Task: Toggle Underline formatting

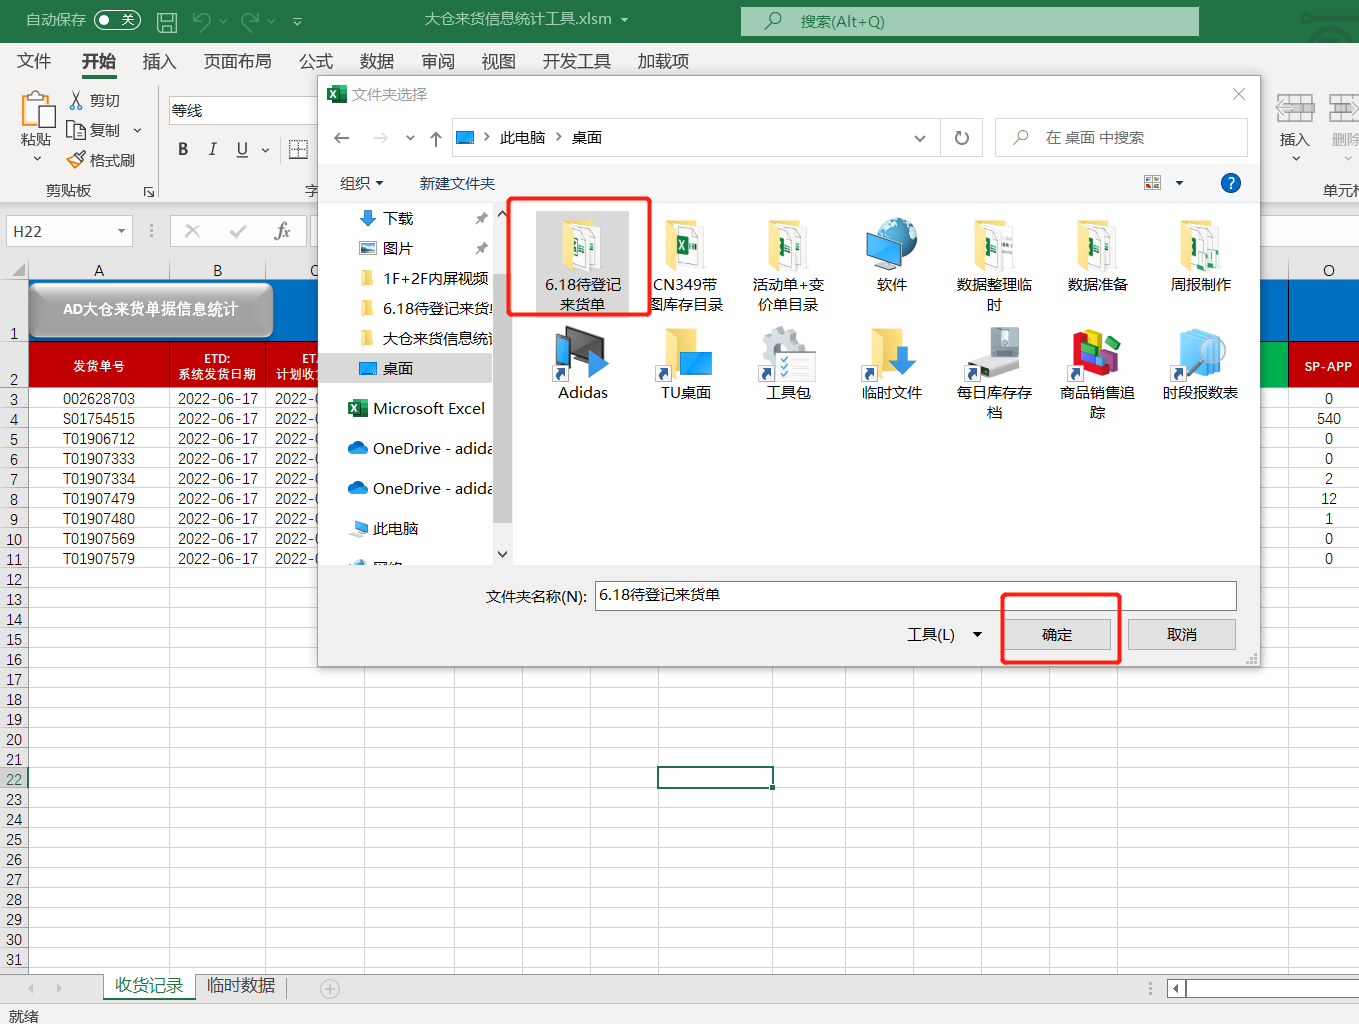Action: click(x=242, y=149)
